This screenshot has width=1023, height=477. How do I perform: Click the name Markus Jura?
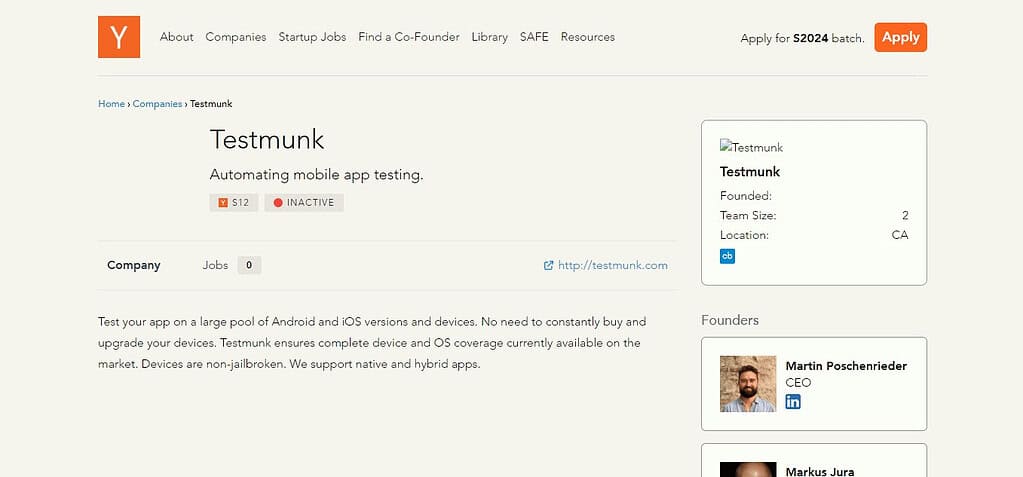pyautogui.click(x=819, y=472)
